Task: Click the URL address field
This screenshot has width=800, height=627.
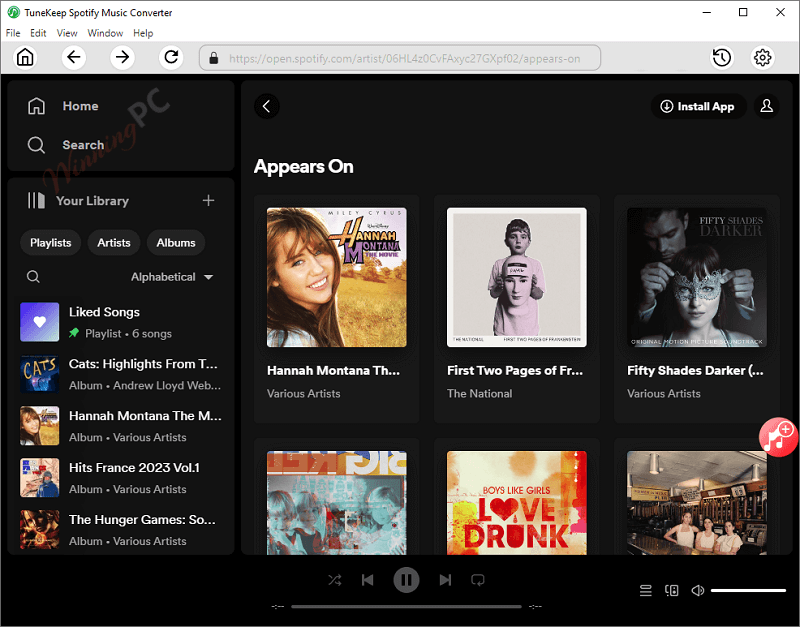Action: (400, 58)
